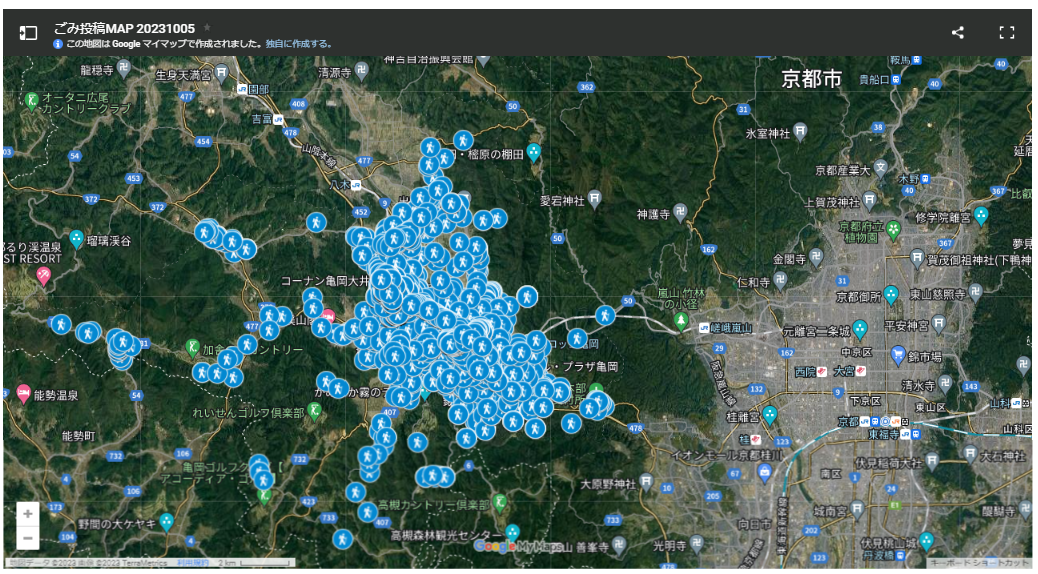Click the 嵯峨嵐山 JR station marker
This screenshot has width=1038, height=574.
pyautogui.click(x=704, y=328)
